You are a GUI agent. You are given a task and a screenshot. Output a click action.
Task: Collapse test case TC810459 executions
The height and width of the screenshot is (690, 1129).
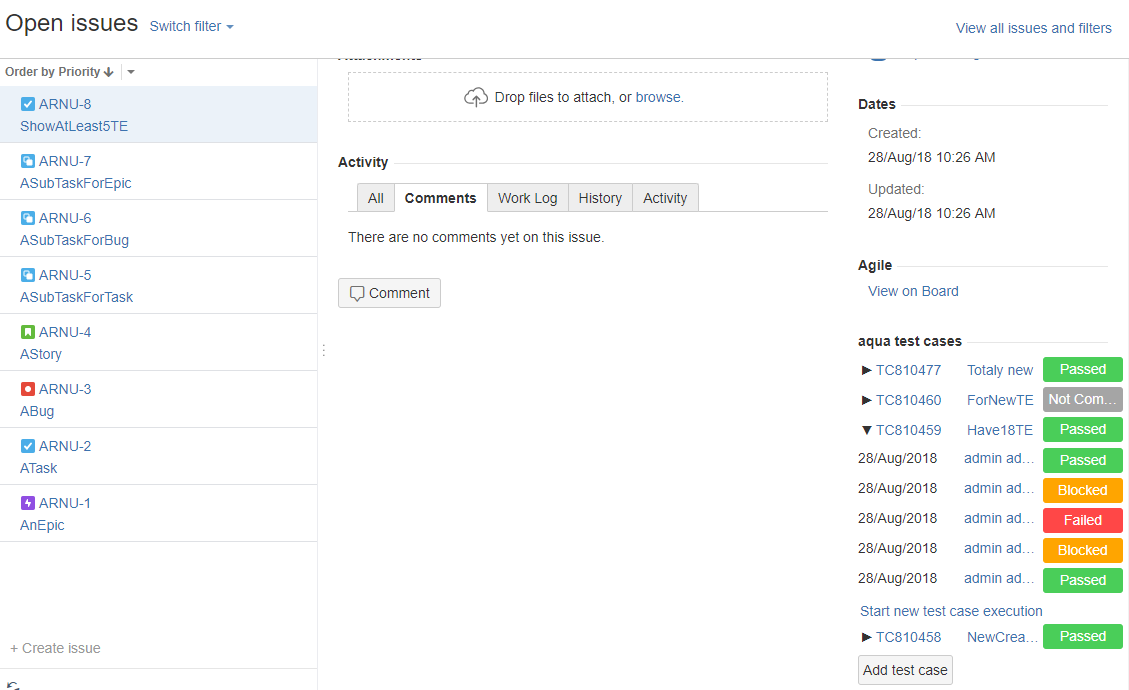(x=866, y=430)
